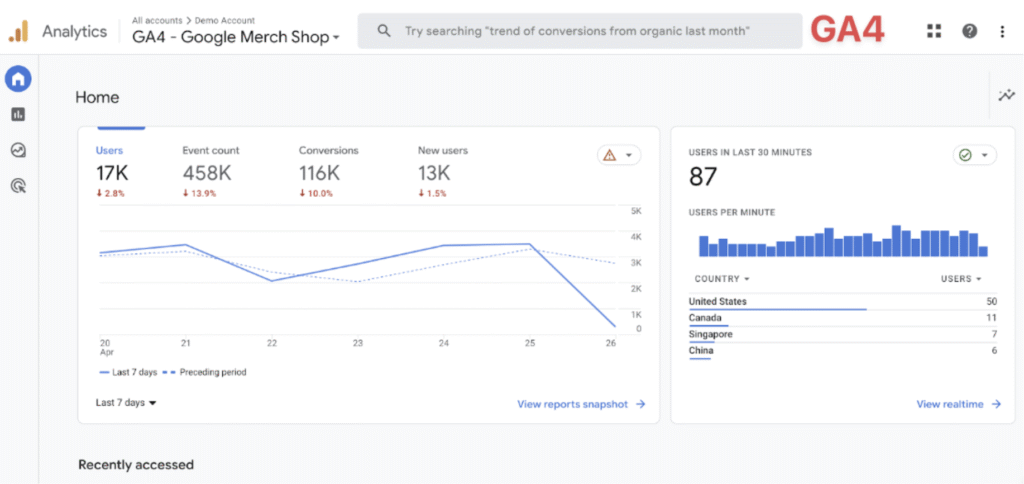Image resolution: width=1024 pixels, height=484 pixels.
Task: Open the Reports bar chart icon
Action: pos(18,115)
